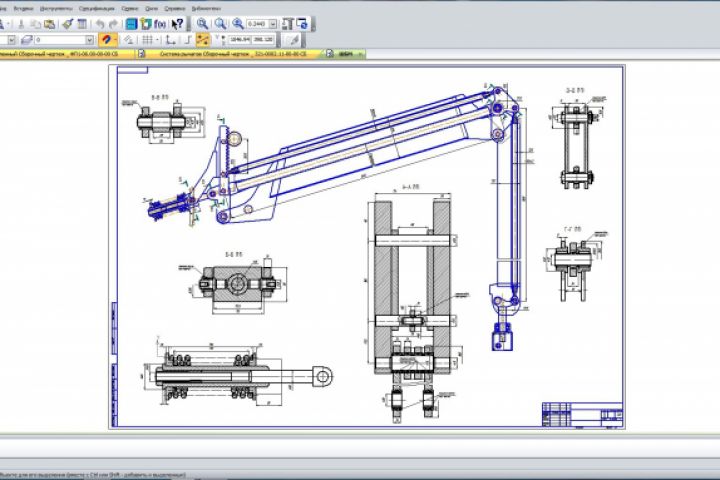Select the hydraulic cylinder view at bottom left
This screenshot has width=720, height=480.
pyautogui.click(x=237, y=374)
